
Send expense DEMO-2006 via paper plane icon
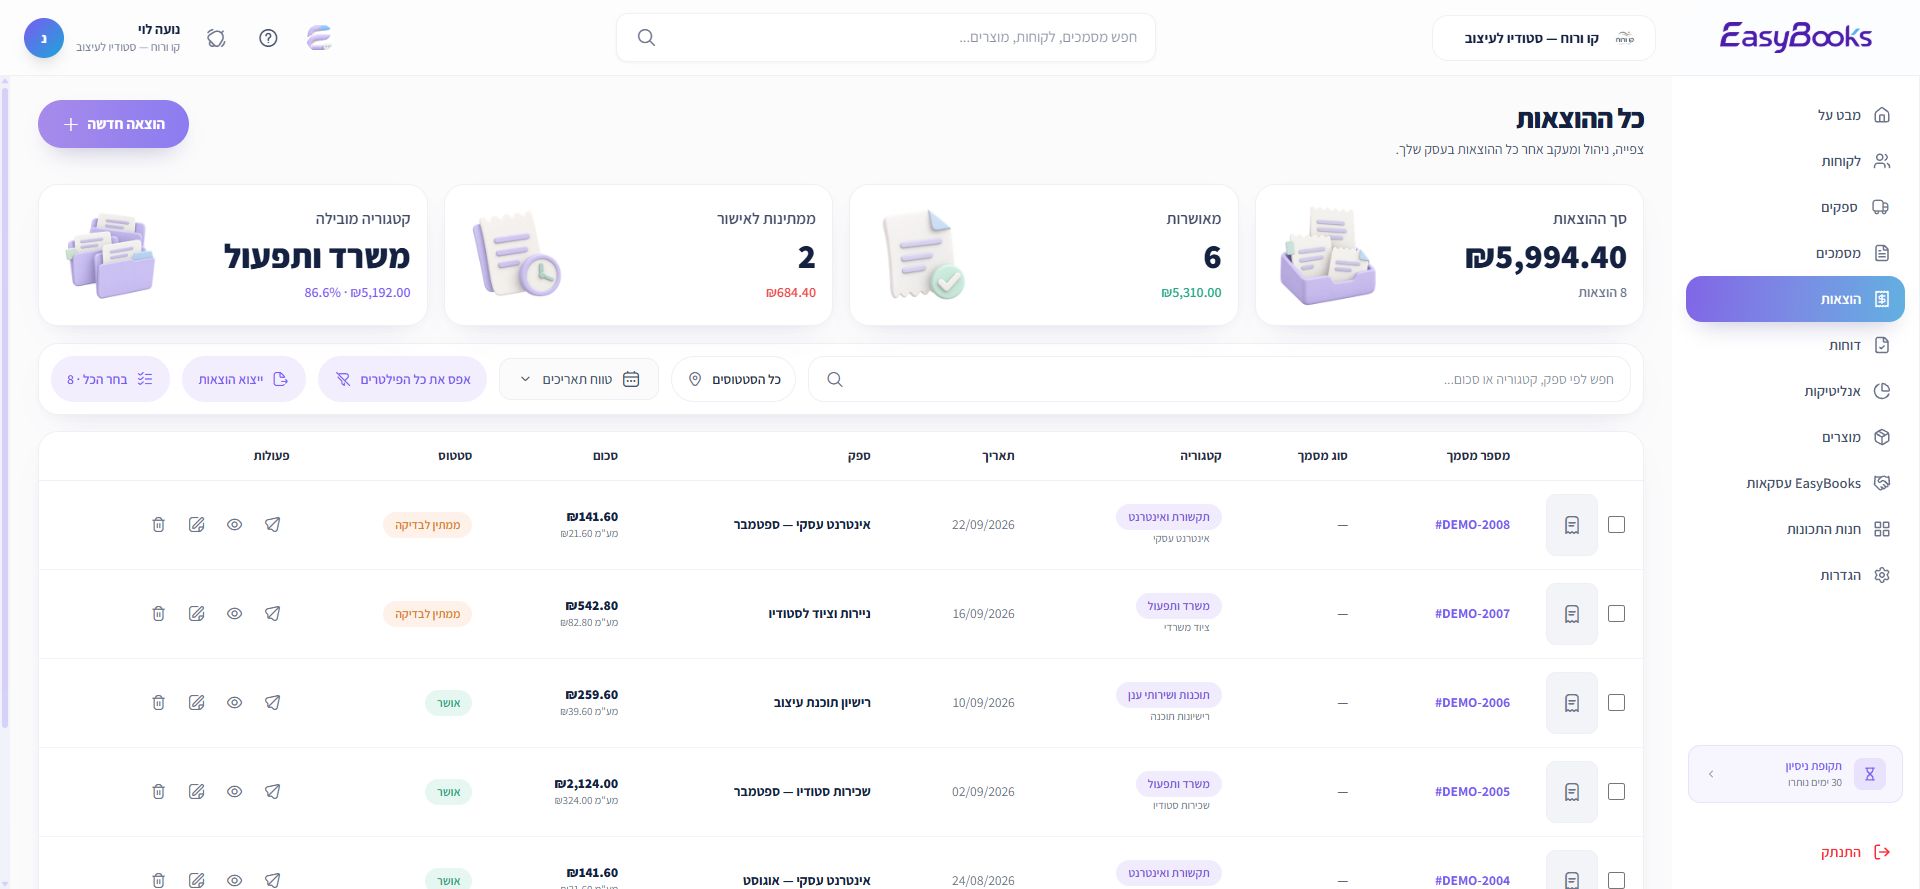273,703
